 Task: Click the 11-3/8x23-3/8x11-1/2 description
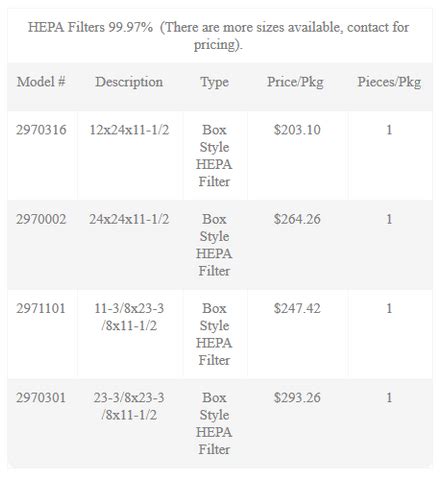pos(129,317)
